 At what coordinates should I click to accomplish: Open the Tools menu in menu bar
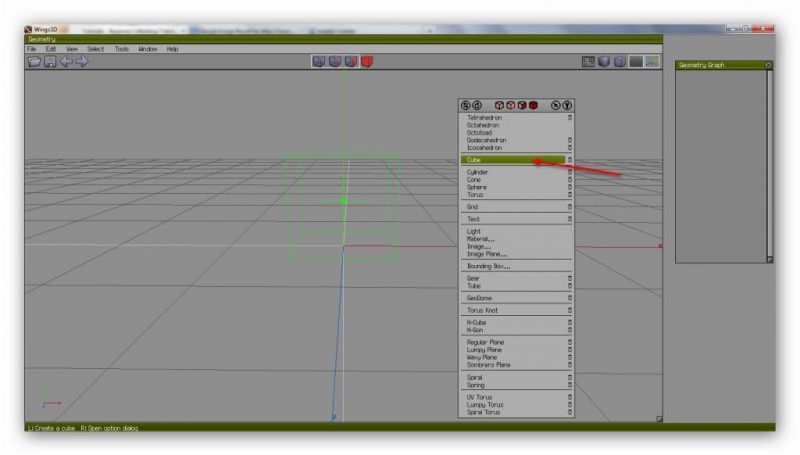point(121,49)
